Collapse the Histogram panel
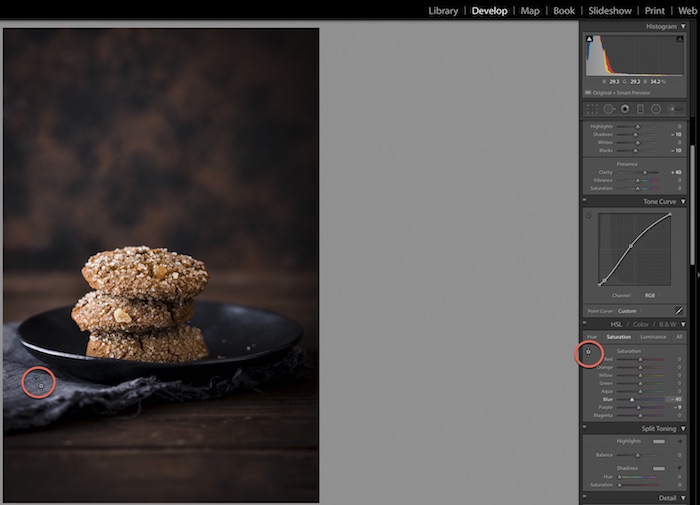This screenshot has width=700, height=505. coord(683,26)
